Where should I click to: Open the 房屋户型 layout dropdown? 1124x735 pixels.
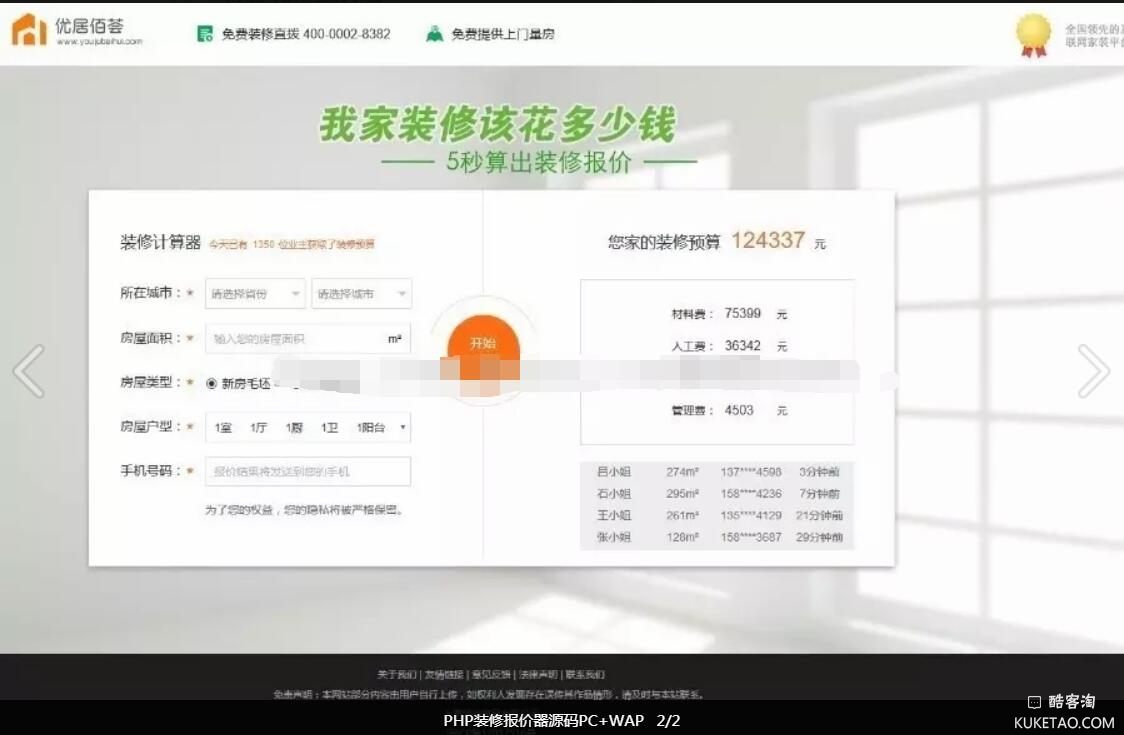[x=308, y=427]
